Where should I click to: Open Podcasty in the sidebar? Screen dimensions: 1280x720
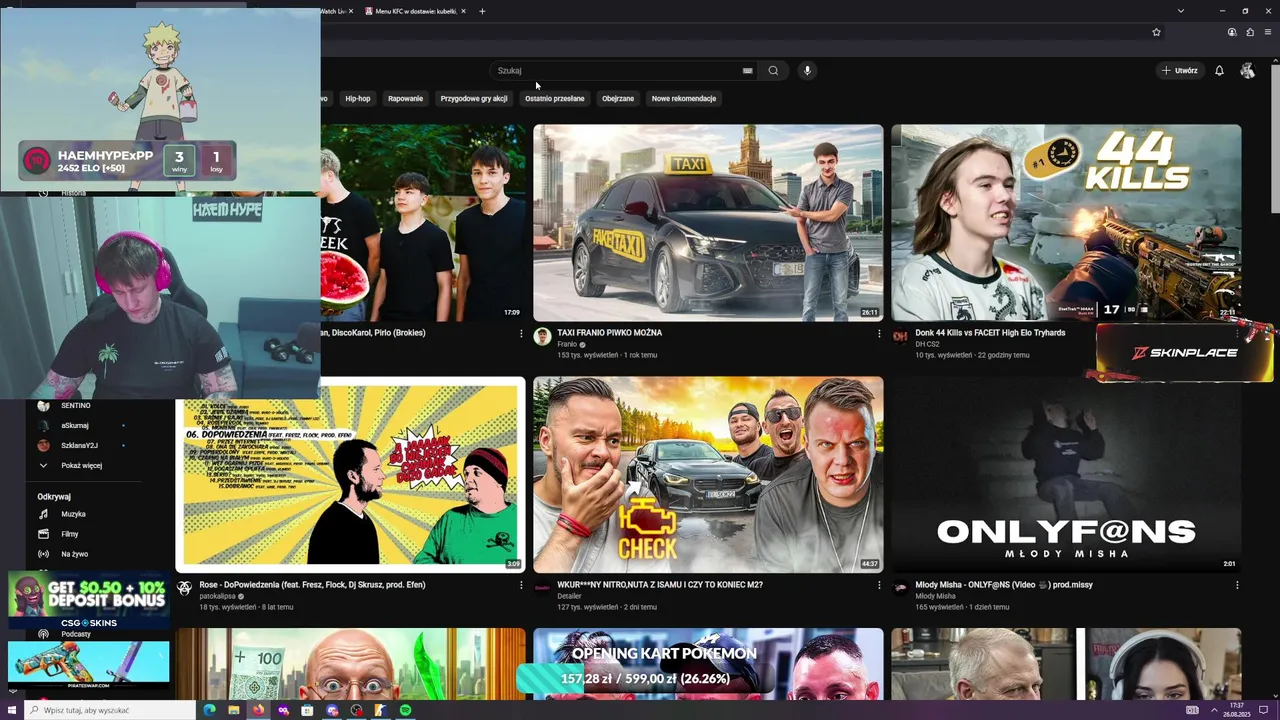[x=76, y=634]
